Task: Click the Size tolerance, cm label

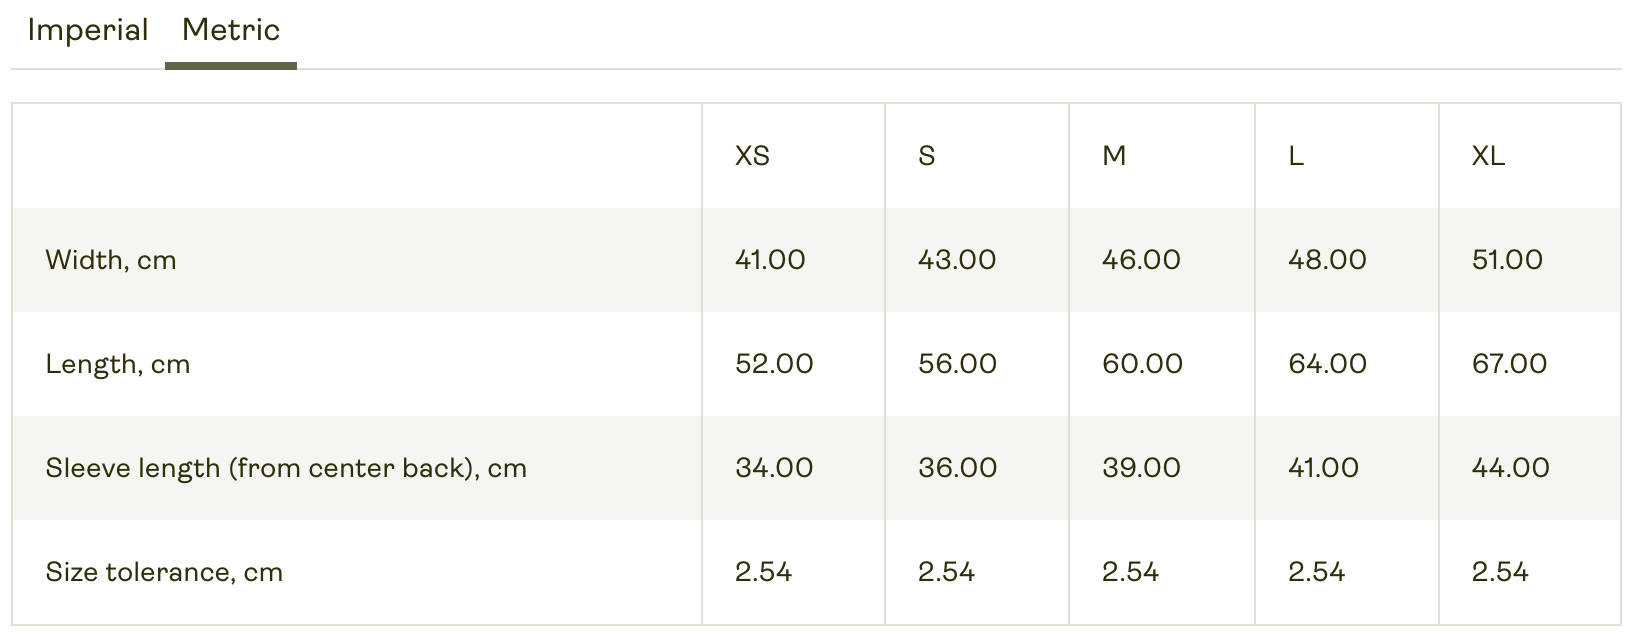Action: pos(164,572)
